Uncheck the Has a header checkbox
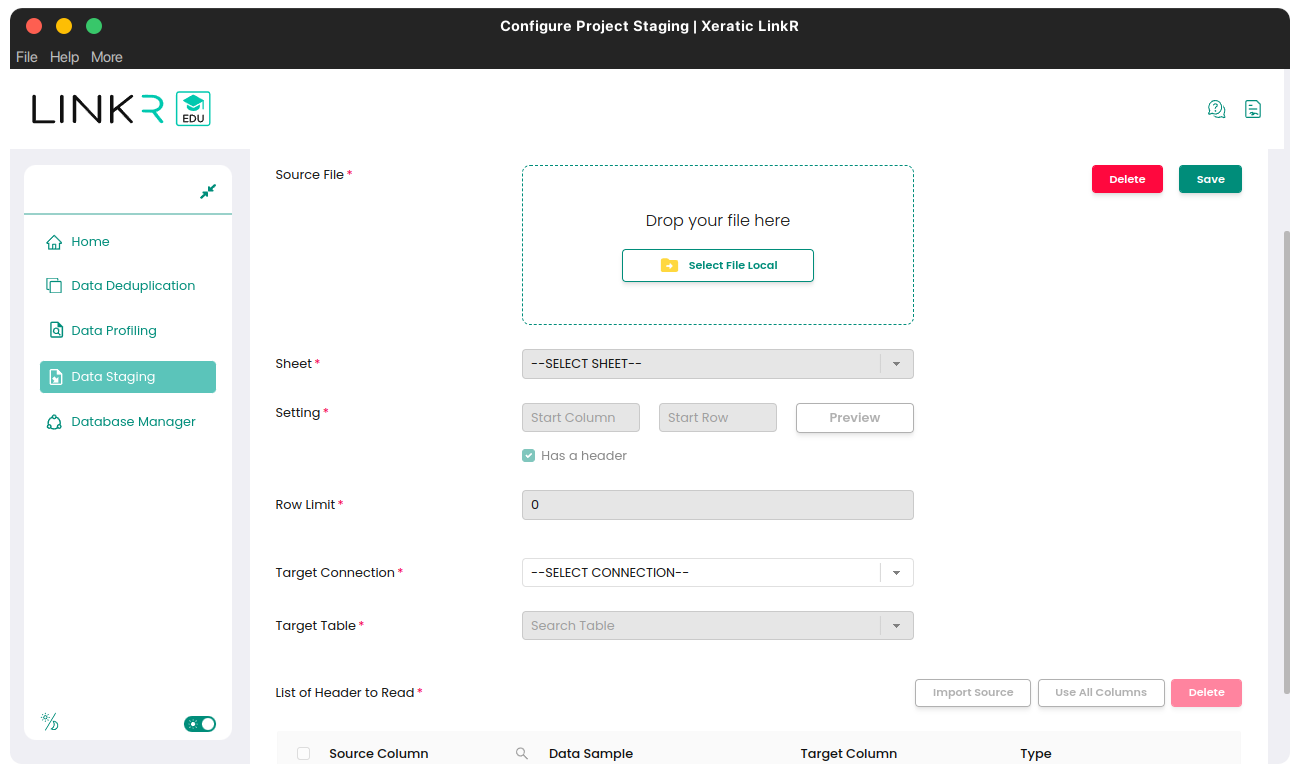 coord(529,456)
